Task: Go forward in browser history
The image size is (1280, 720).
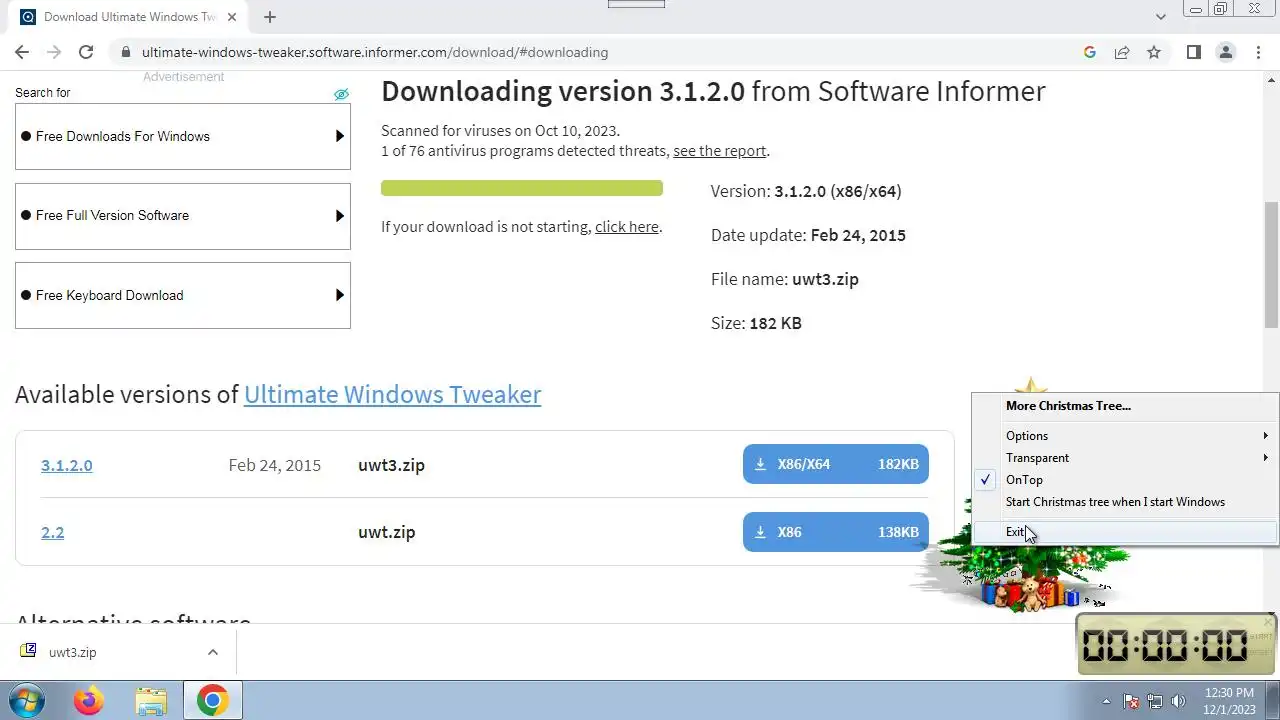Action: [x=54, y=52]
